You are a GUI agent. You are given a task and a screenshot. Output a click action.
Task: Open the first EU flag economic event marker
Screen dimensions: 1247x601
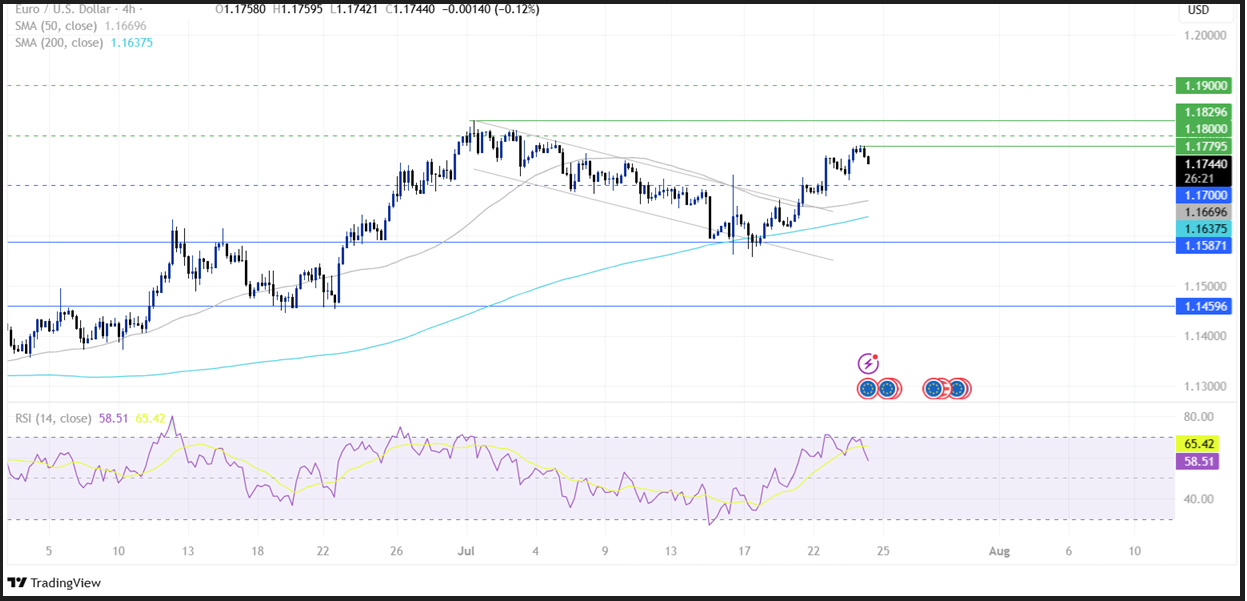tap(868, 388)
